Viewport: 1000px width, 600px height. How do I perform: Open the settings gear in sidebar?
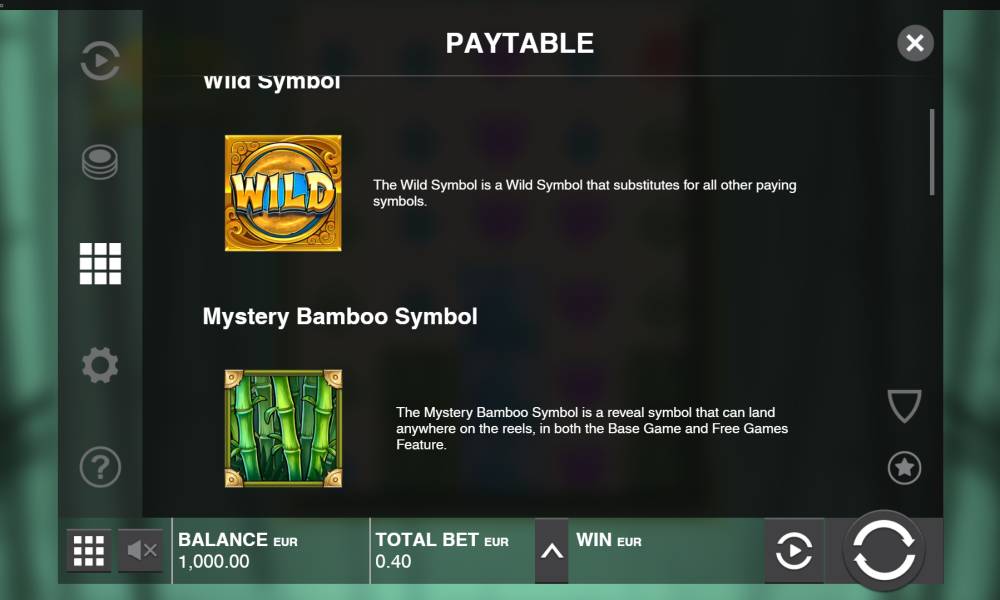click(100, 365)
